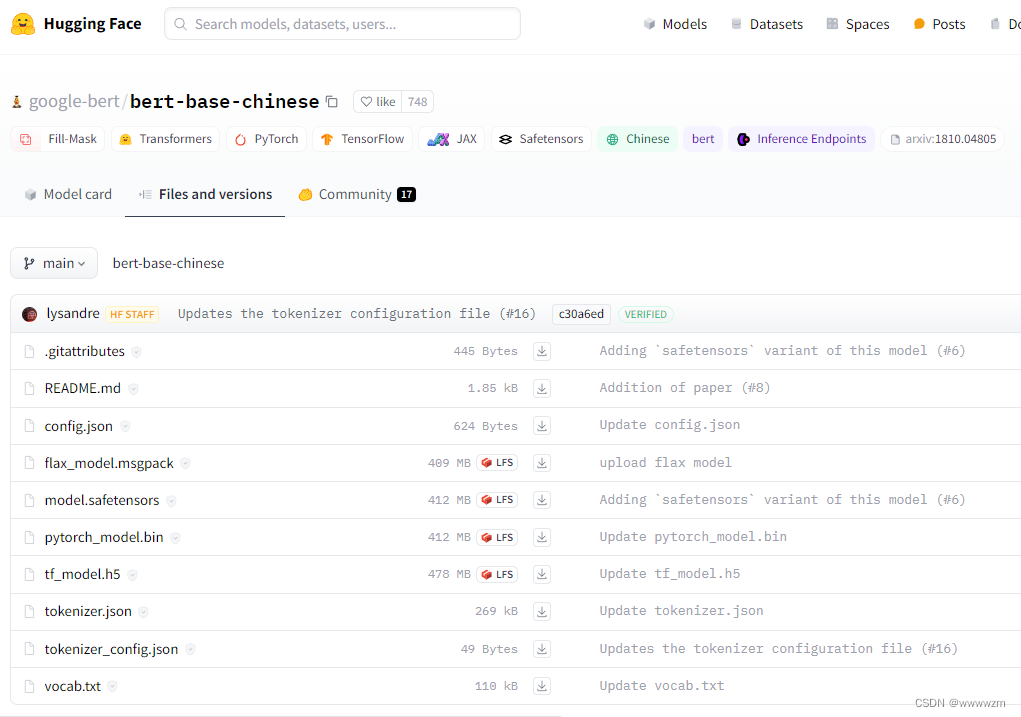Open the Models navigation item
Viewport: 1021px width, 717px height.
[675, 24]
